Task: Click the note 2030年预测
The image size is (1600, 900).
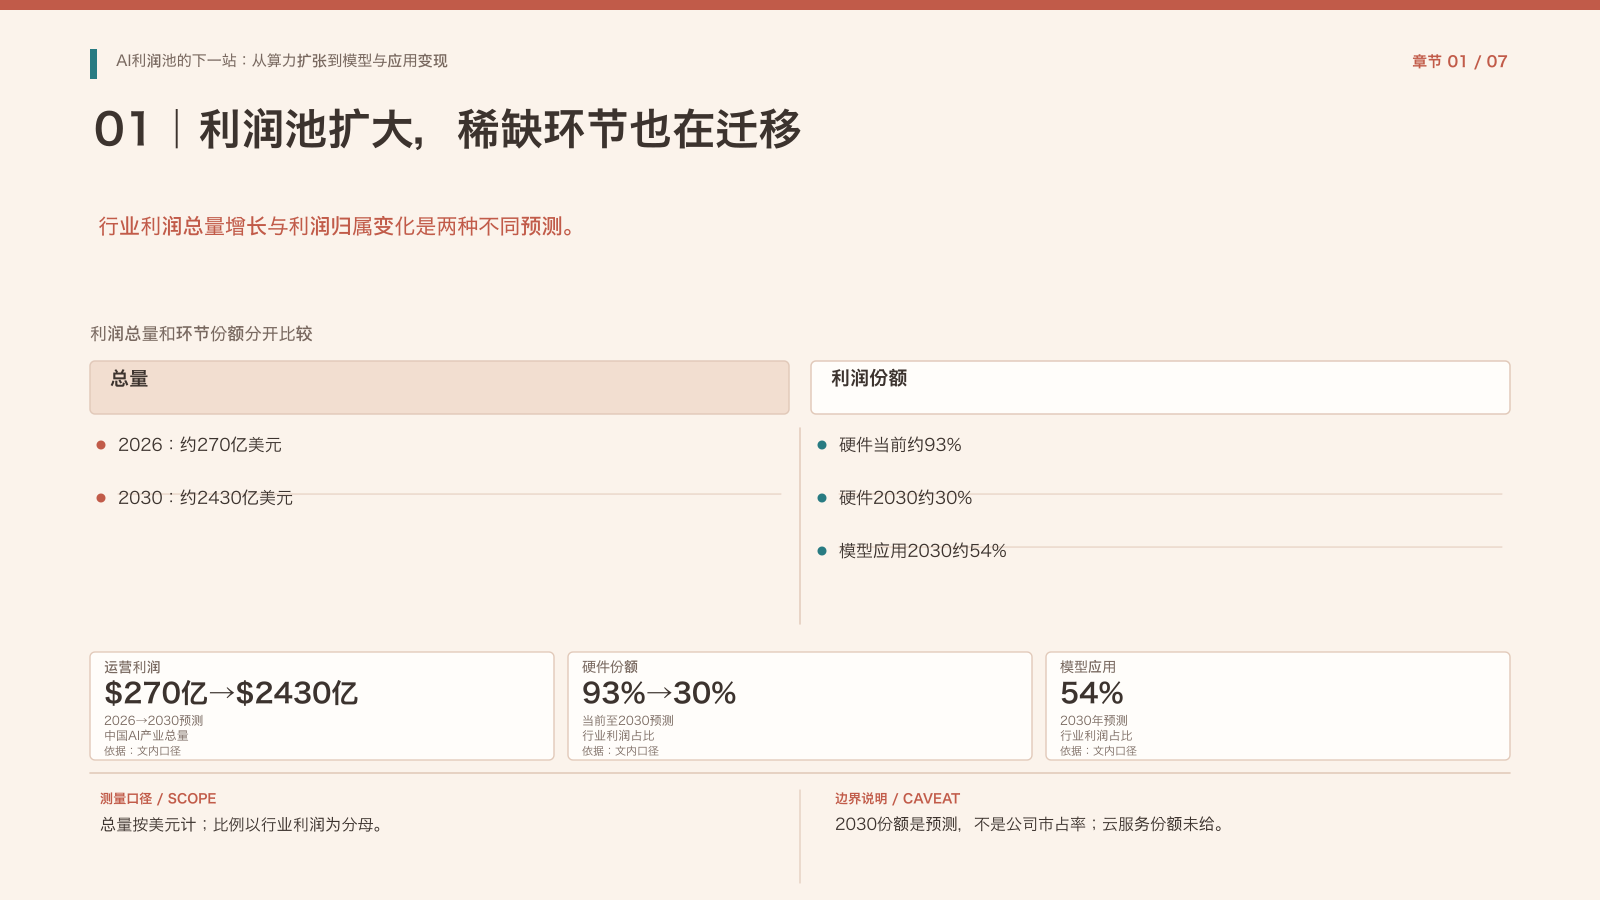Action: 1094,721
